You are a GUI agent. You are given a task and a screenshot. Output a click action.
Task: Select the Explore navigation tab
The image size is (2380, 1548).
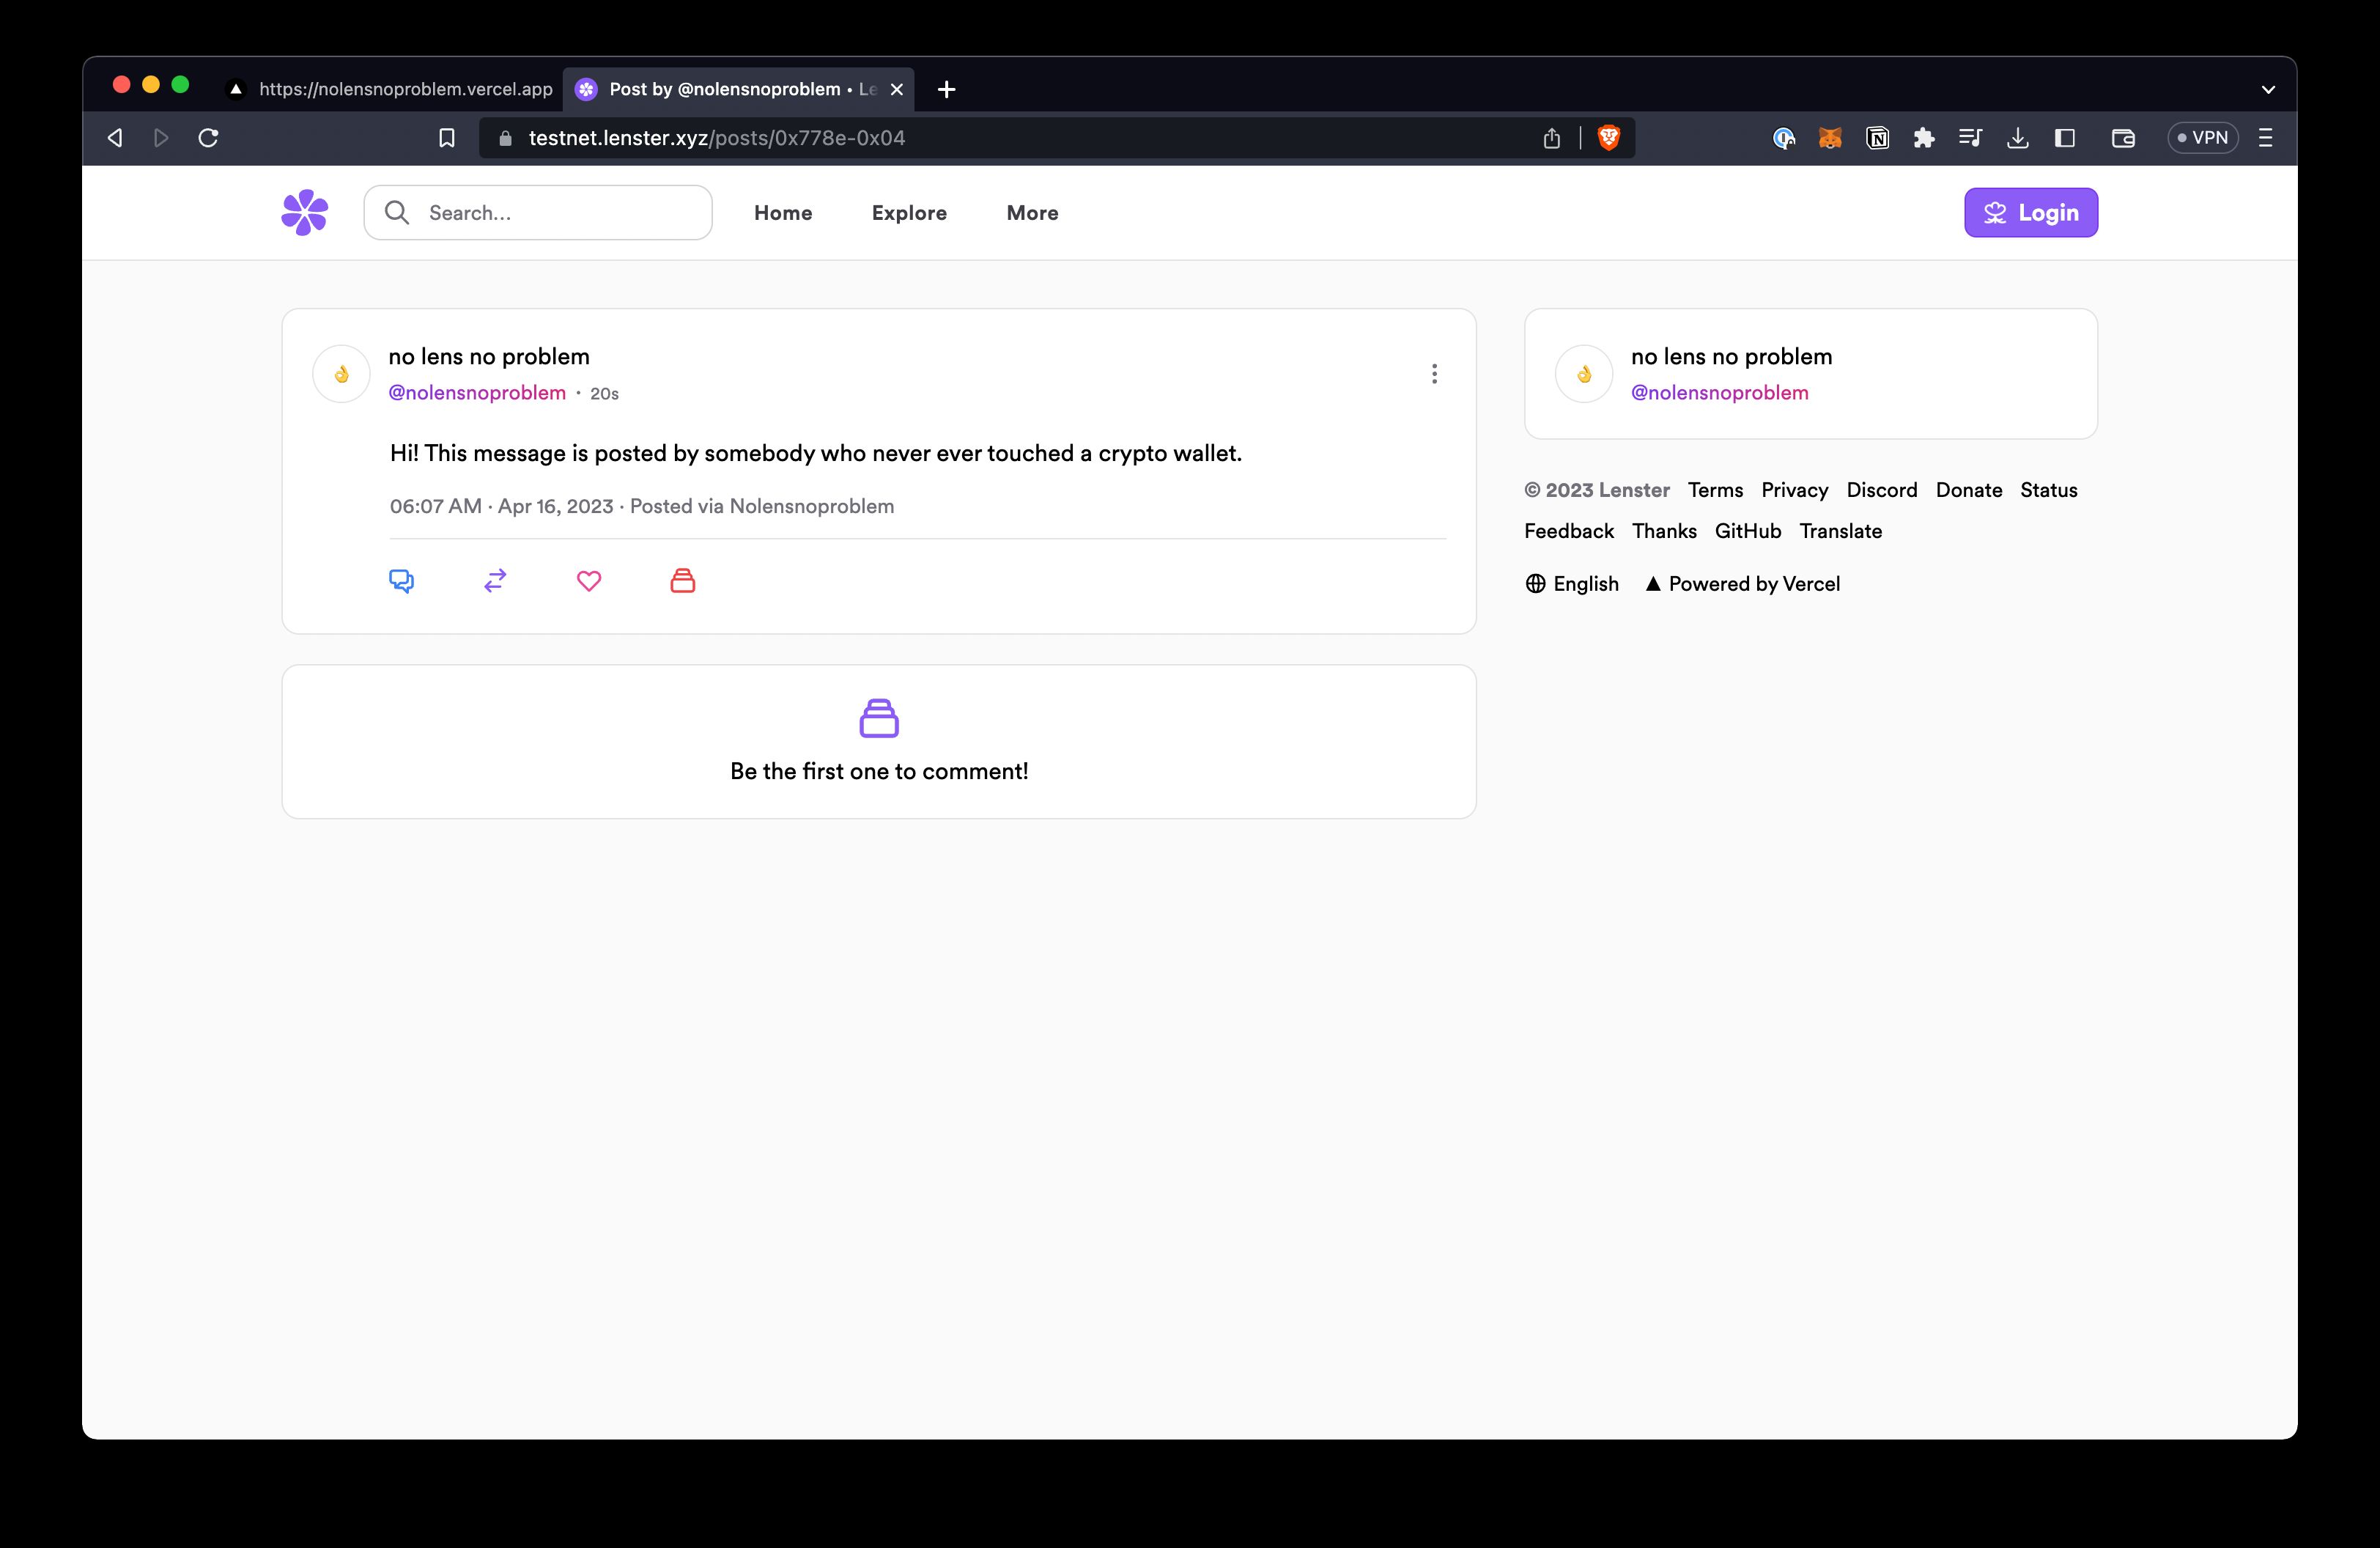pos(909,212)
